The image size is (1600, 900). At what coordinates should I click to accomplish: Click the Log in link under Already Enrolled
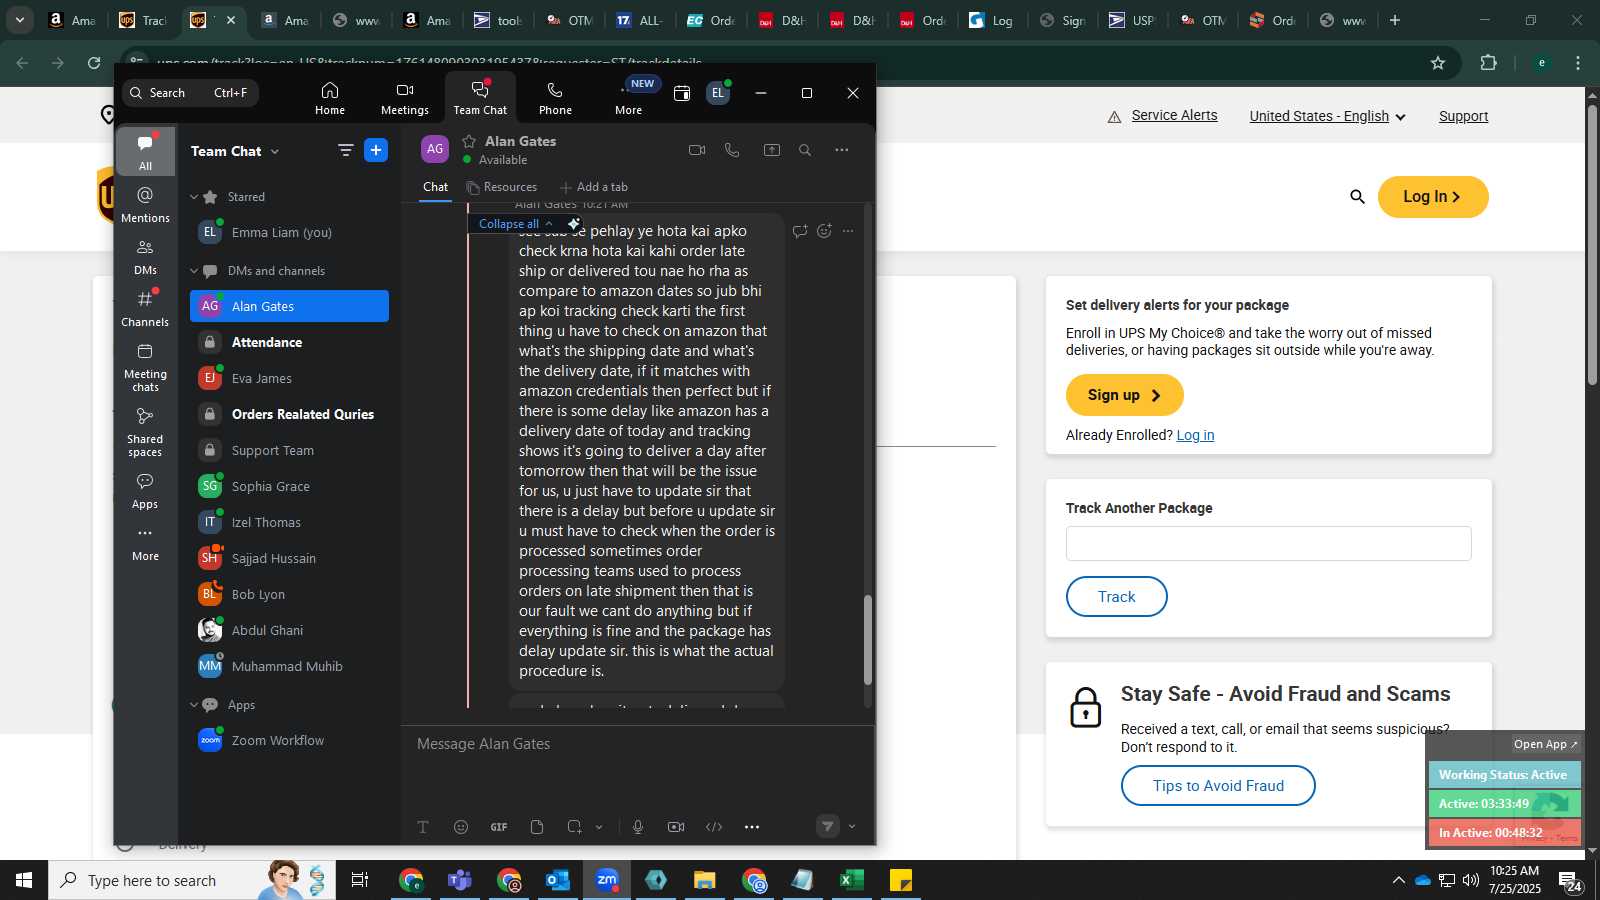coord(1195,435)
